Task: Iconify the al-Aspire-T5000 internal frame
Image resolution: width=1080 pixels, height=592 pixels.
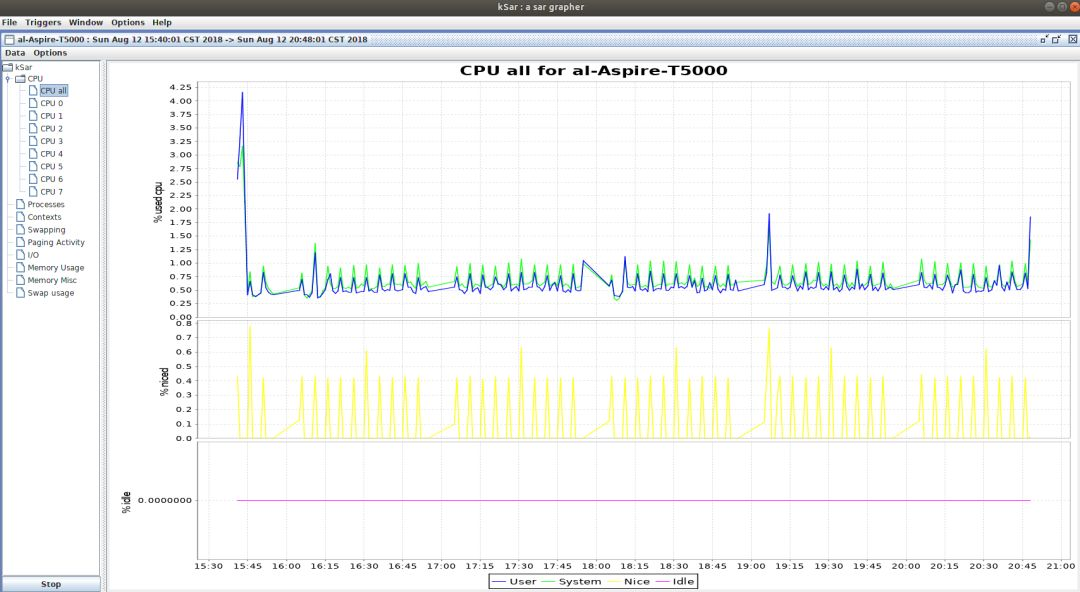Action: 1044,39
